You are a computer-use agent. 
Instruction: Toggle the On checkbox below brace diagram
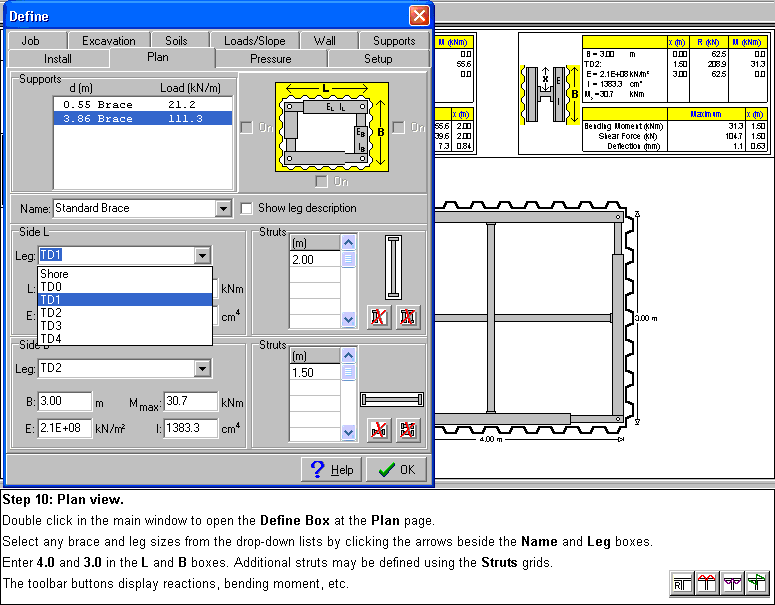tap(321, 181)
